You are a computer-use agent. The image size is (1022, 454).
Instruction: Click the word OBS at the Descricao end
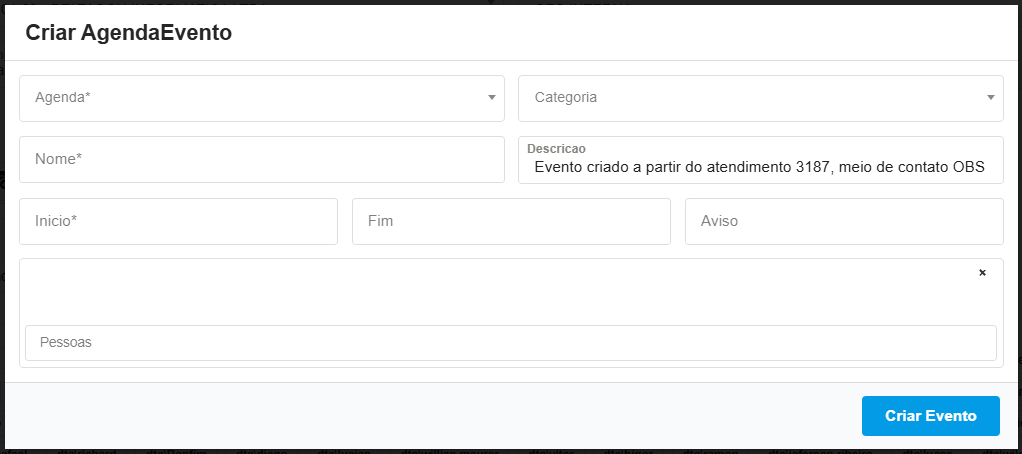point(969,168)
